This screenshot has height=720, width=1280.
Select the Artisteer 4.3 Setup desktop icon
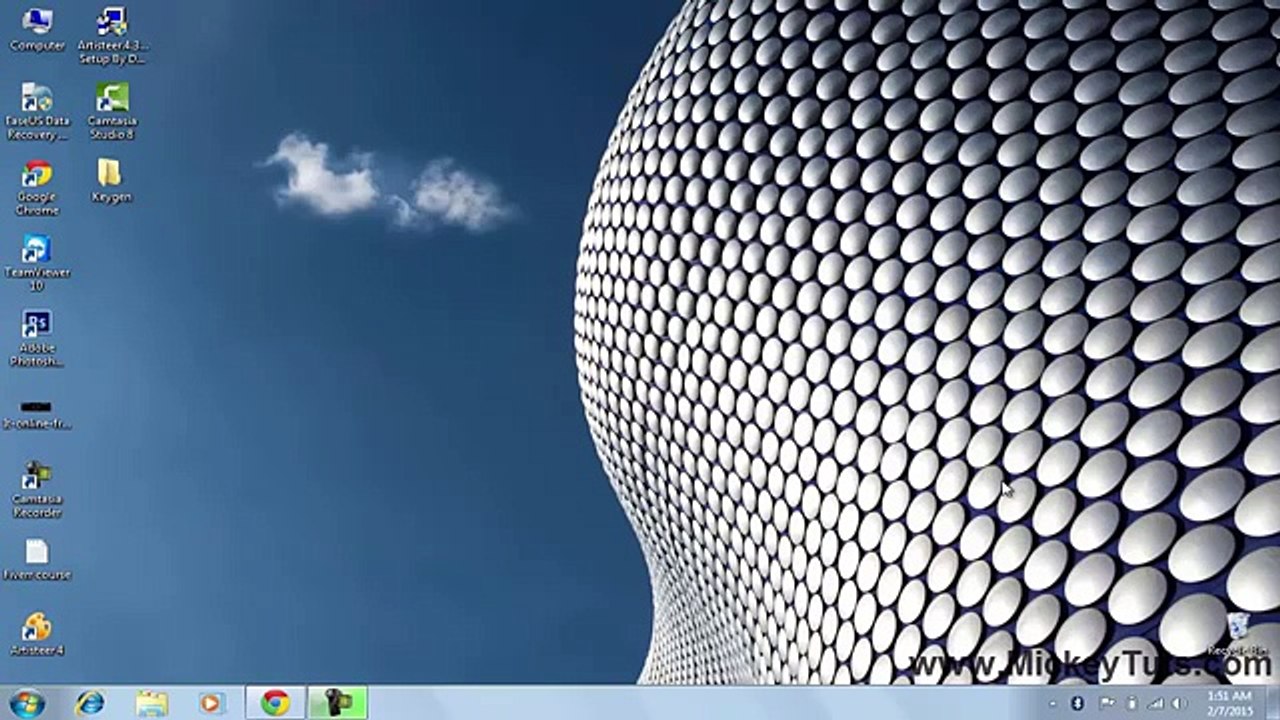tap(112, 36)
